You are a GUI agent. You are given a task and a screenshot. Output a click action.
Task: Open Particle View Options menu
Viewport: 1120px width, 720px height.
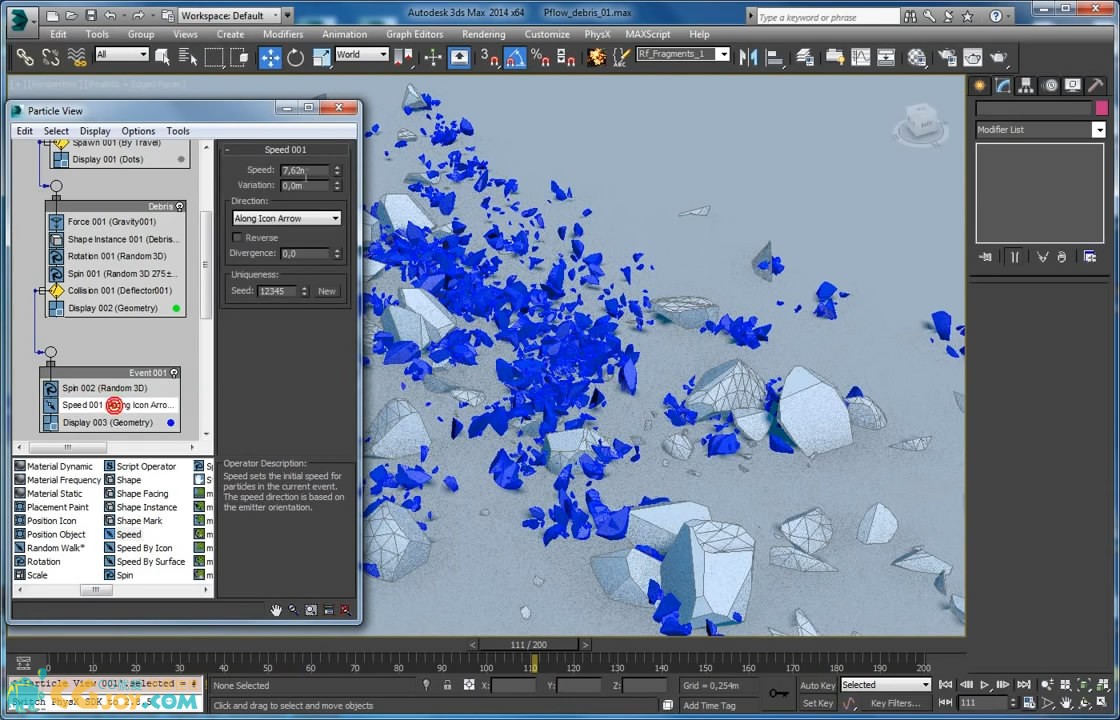click(x=138, y=131)
